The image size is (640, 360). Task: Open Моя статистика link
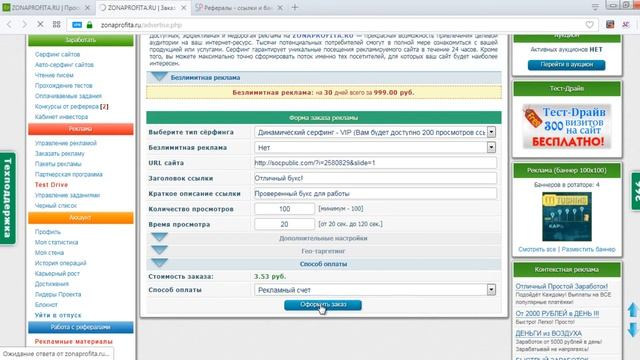[56, 242]
